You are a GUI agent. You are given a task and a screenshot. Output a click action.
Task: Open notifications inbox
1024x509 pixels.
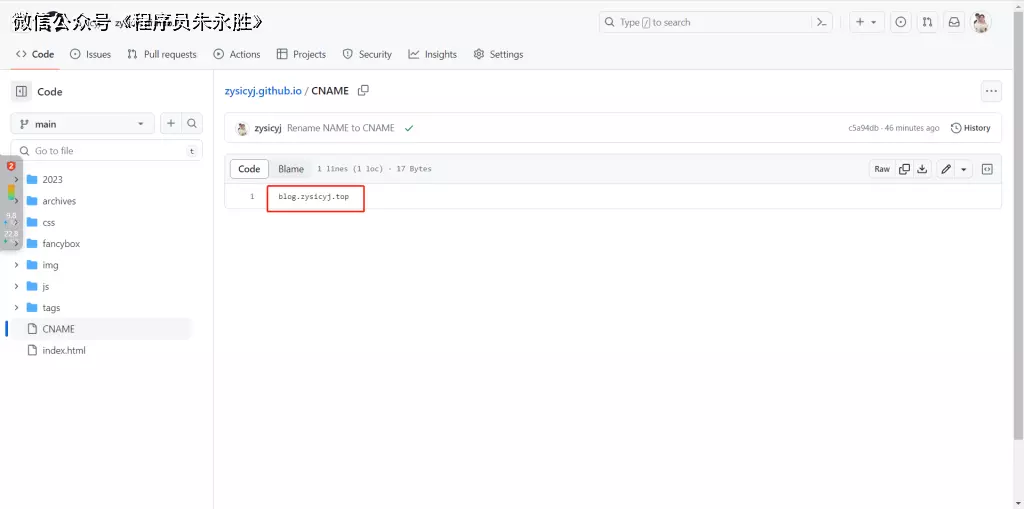(x=954, y=22)
